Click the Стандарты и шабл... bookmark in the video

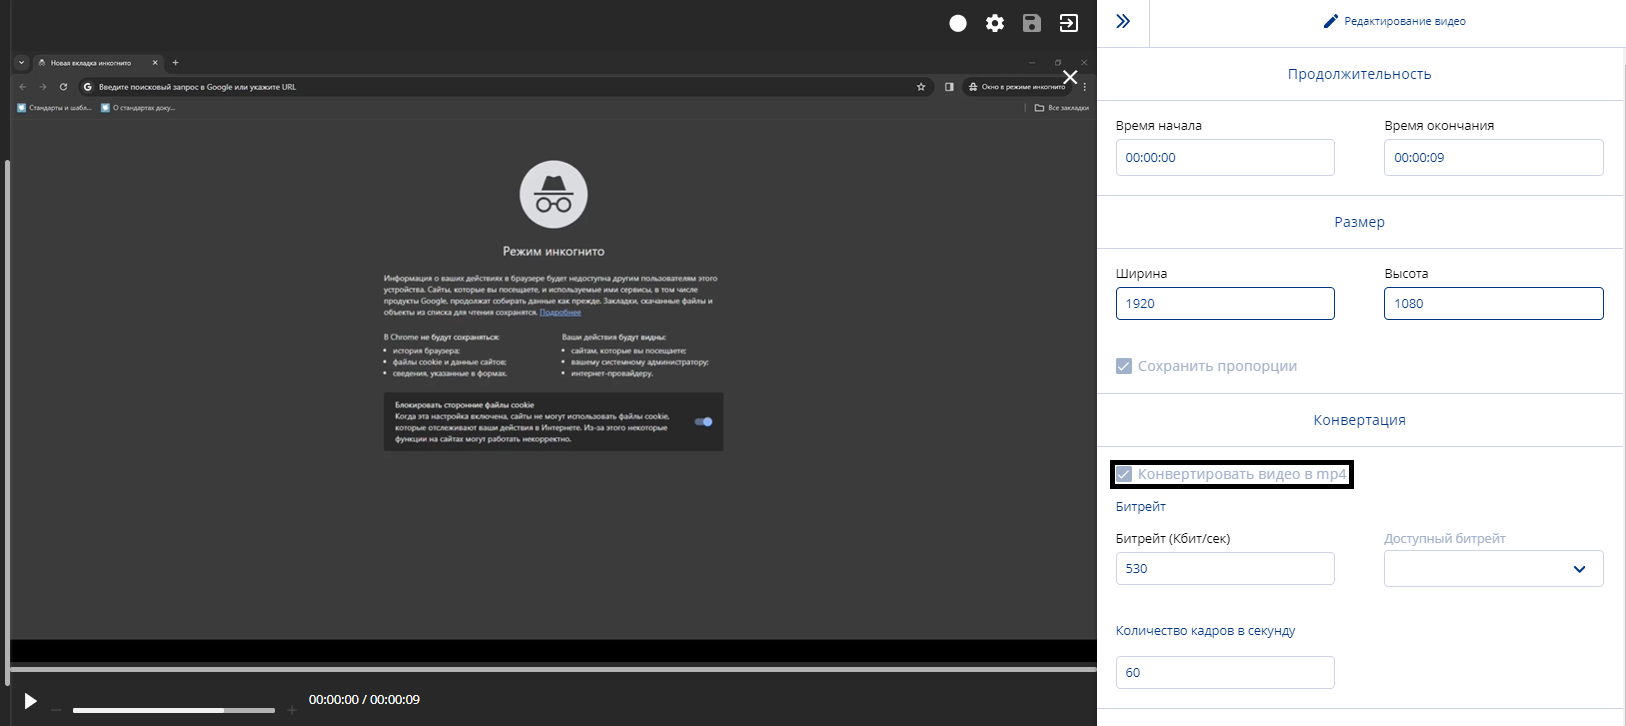click(x=54, y=108)
